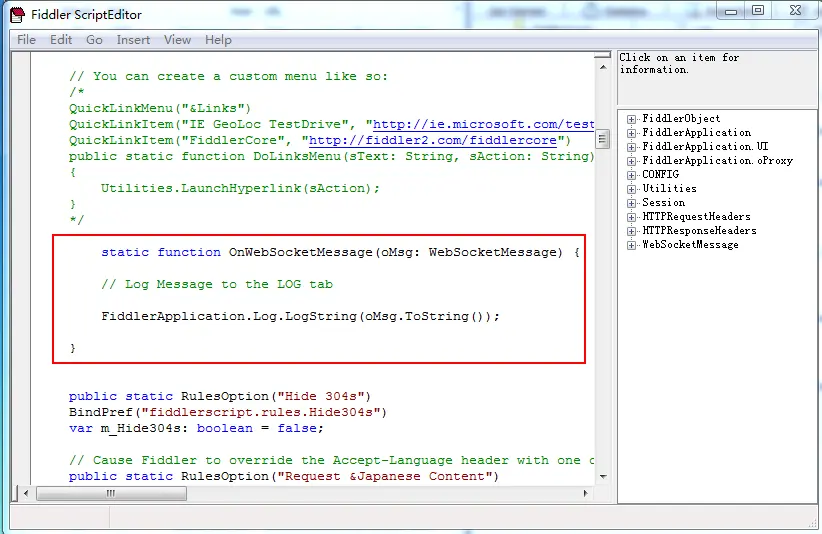Select Utilities in the class tree
822x534 pixels.
[x=669, y=189]
